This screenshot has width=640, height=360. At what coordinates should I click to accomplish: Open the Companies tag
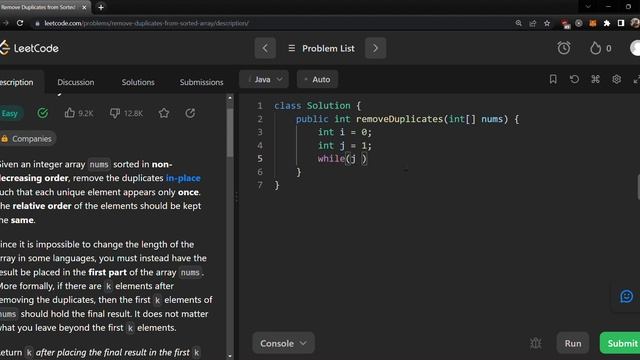[28, 139]
